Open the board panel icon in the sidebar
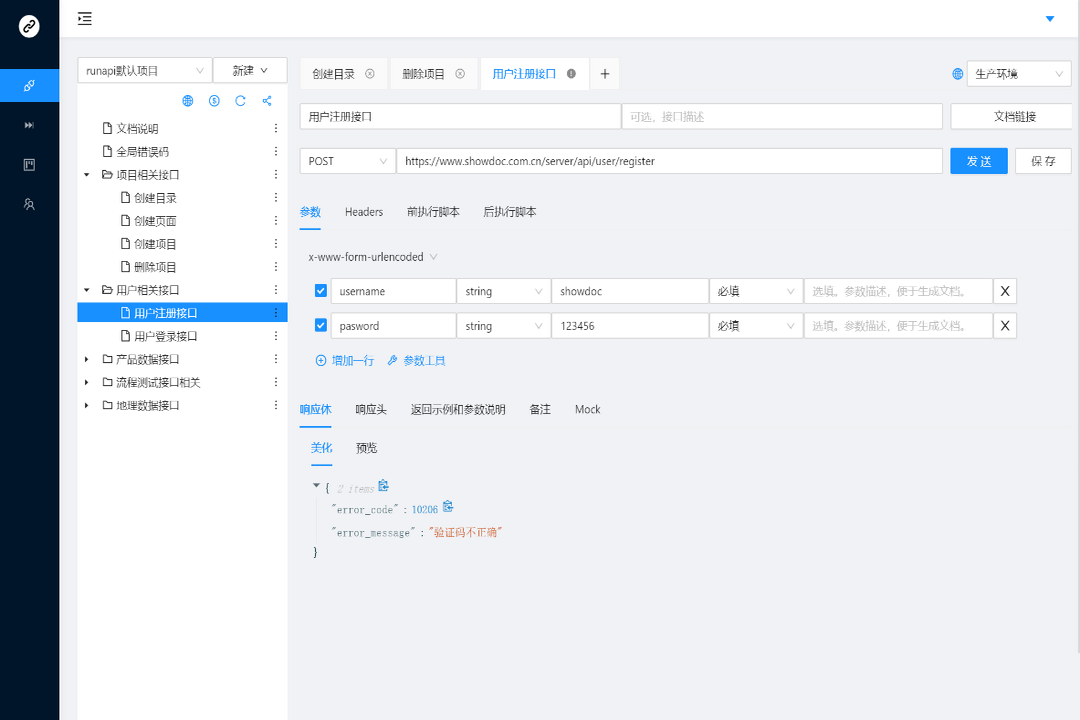This screenshot has height=720, width=1080. click(27, 165)
